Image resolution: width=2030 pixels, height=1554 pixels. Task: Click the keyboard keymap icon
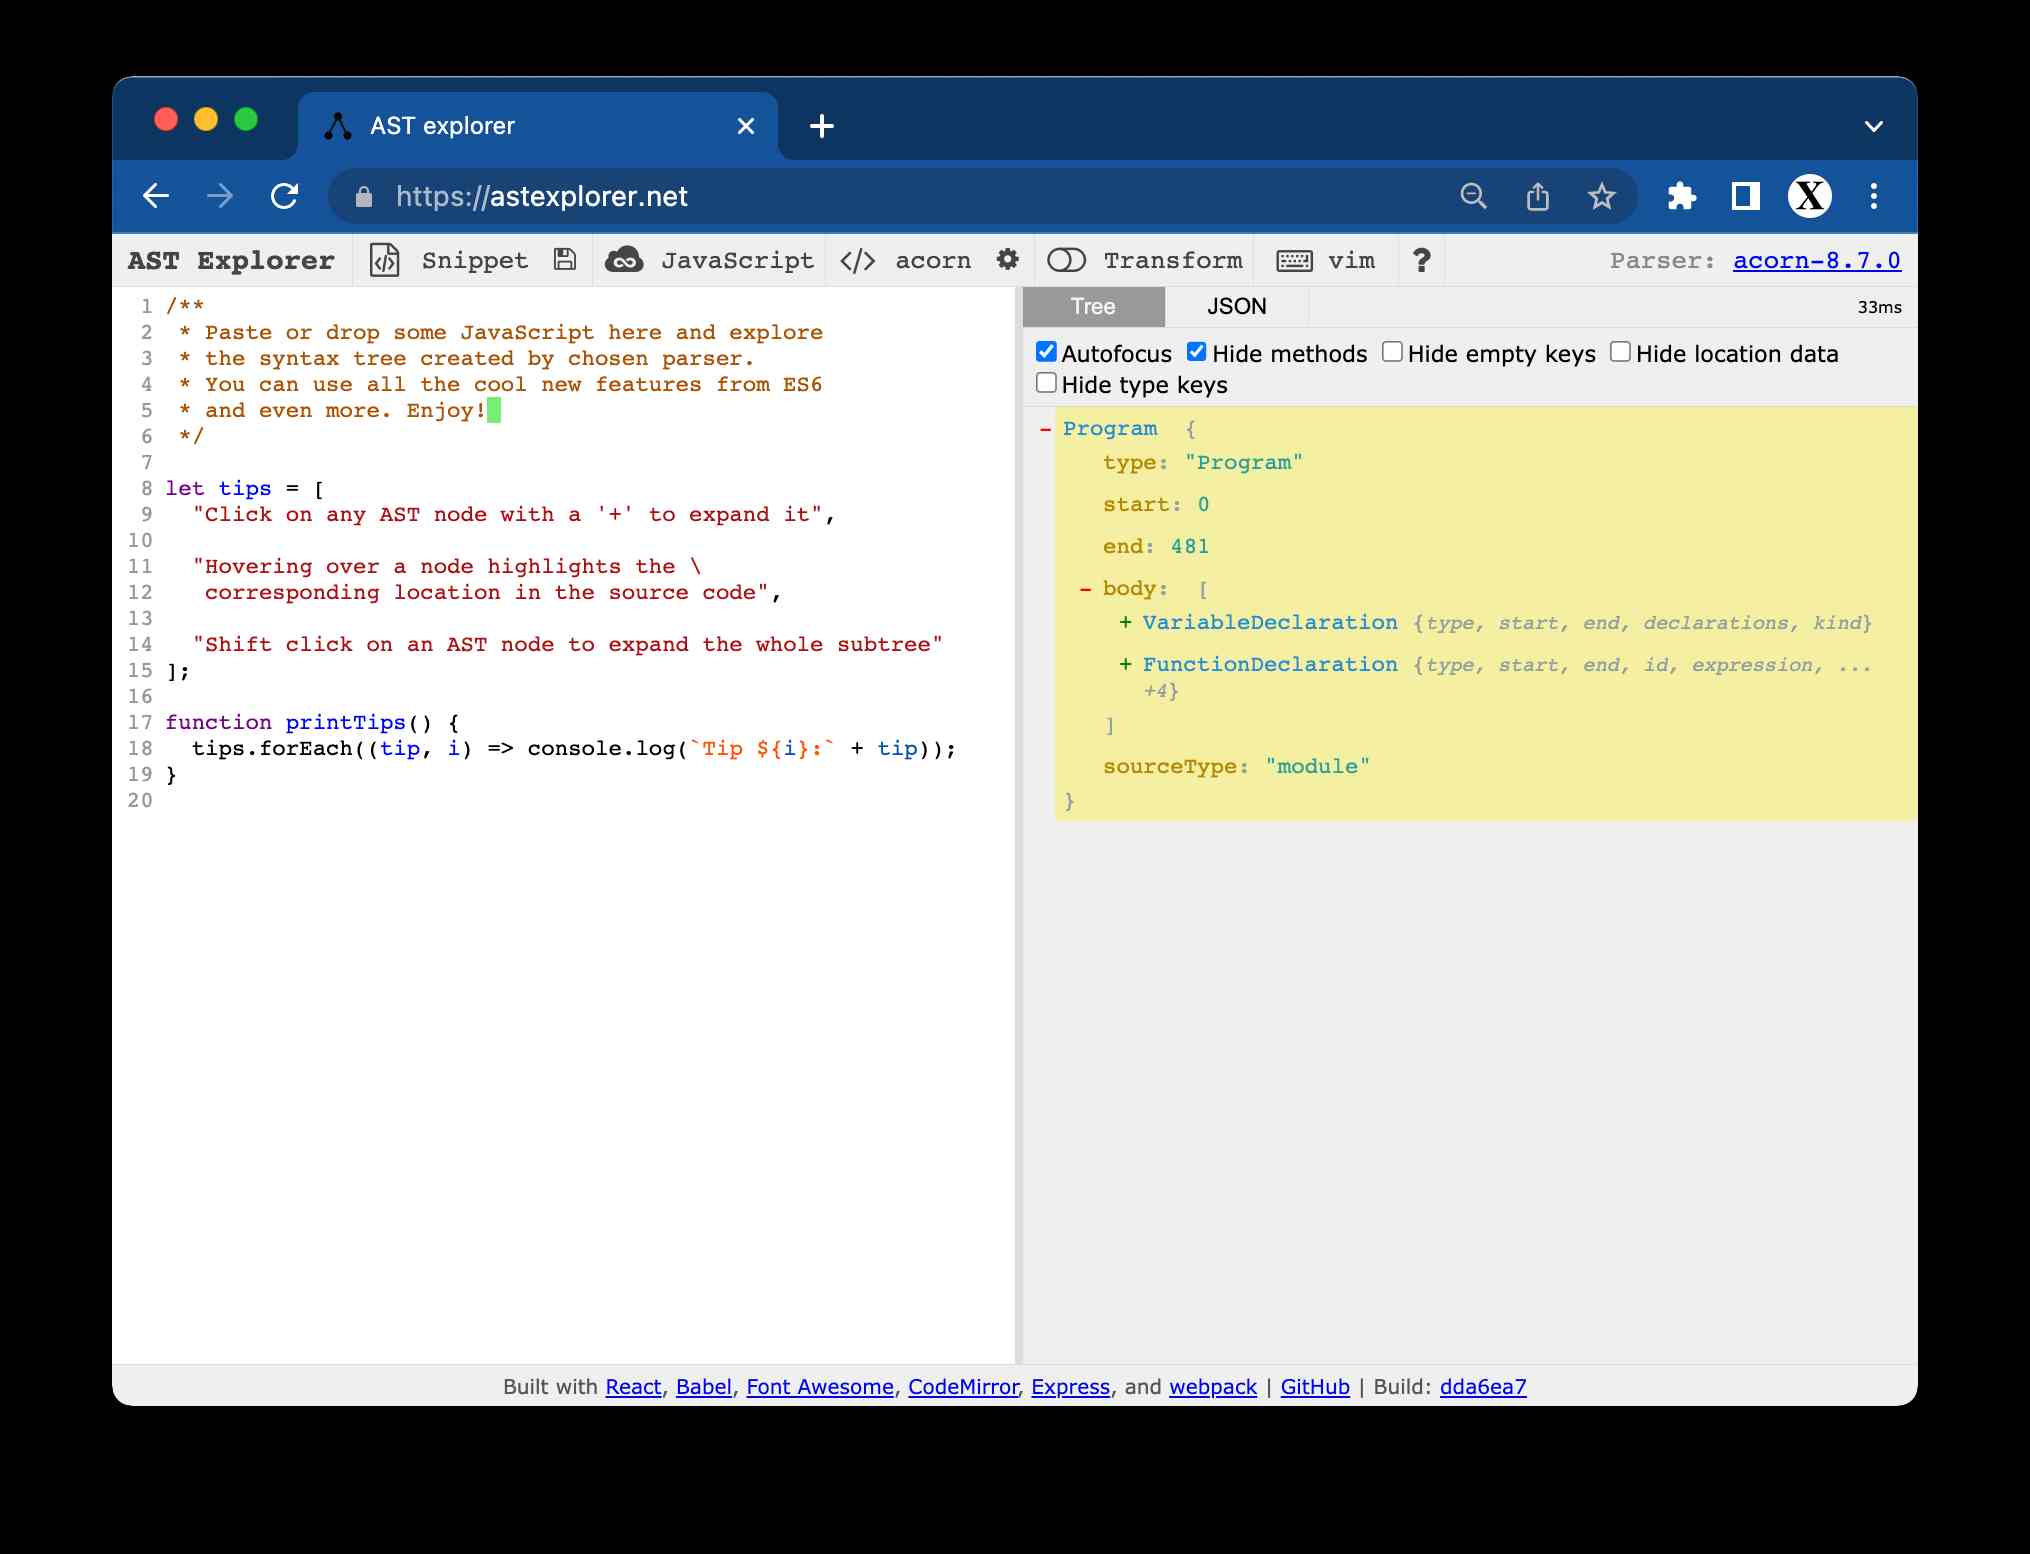point(1294,261)
